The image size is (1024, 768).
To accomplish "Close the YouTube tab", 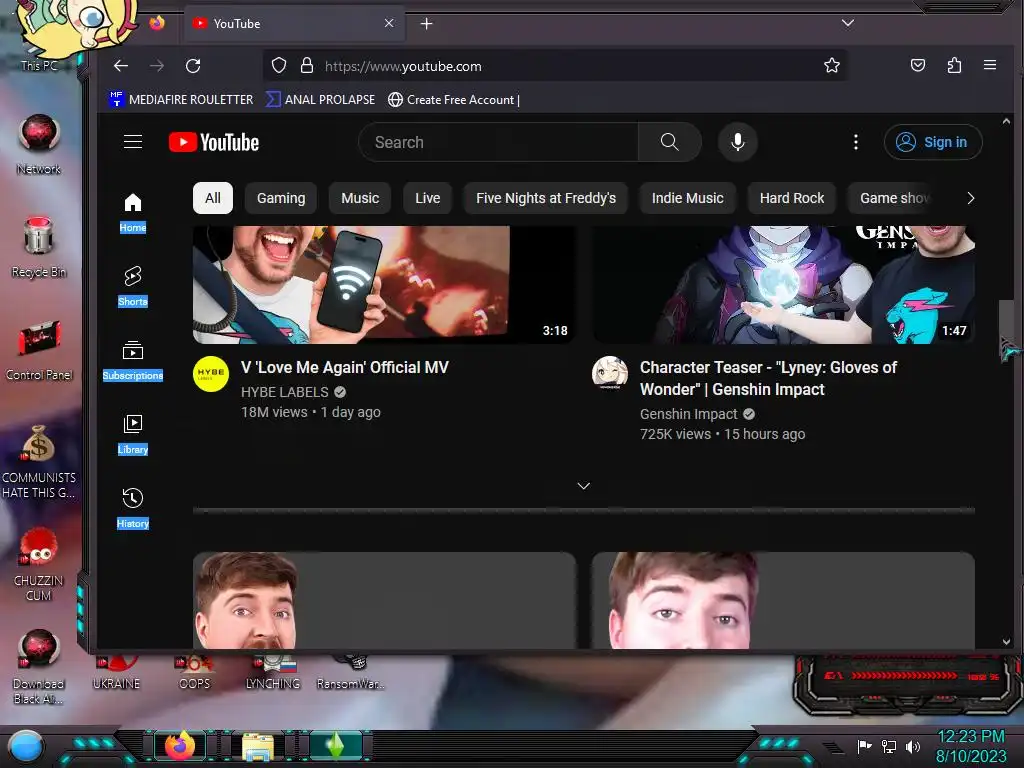I will [x=389, y=24].
